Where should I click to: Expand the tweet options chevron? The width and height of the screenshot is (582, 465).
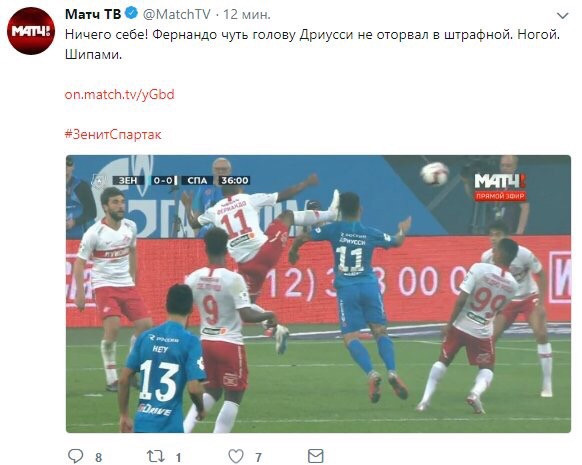563,16
